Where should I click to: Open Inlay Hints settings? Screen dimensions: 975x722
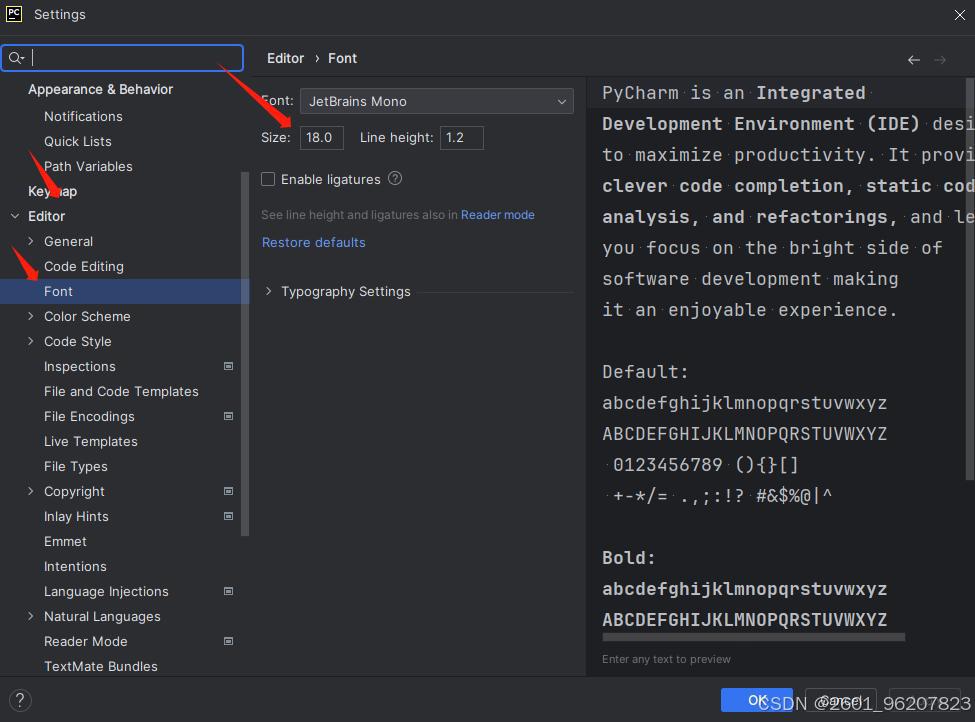coord(76,516)
